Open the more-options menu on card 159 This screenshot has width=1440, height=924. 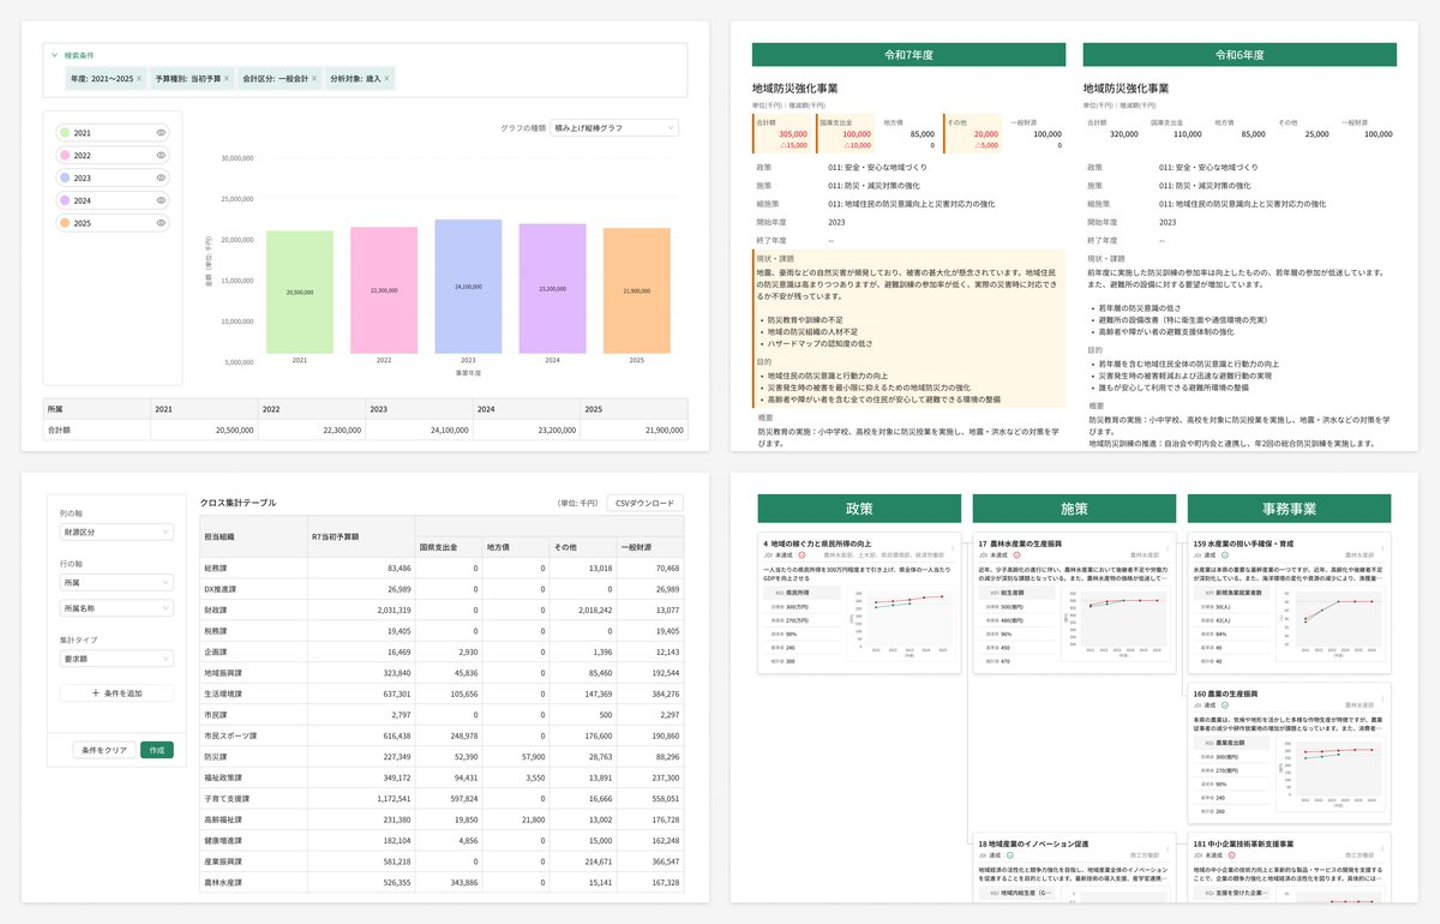[1382, 547]
